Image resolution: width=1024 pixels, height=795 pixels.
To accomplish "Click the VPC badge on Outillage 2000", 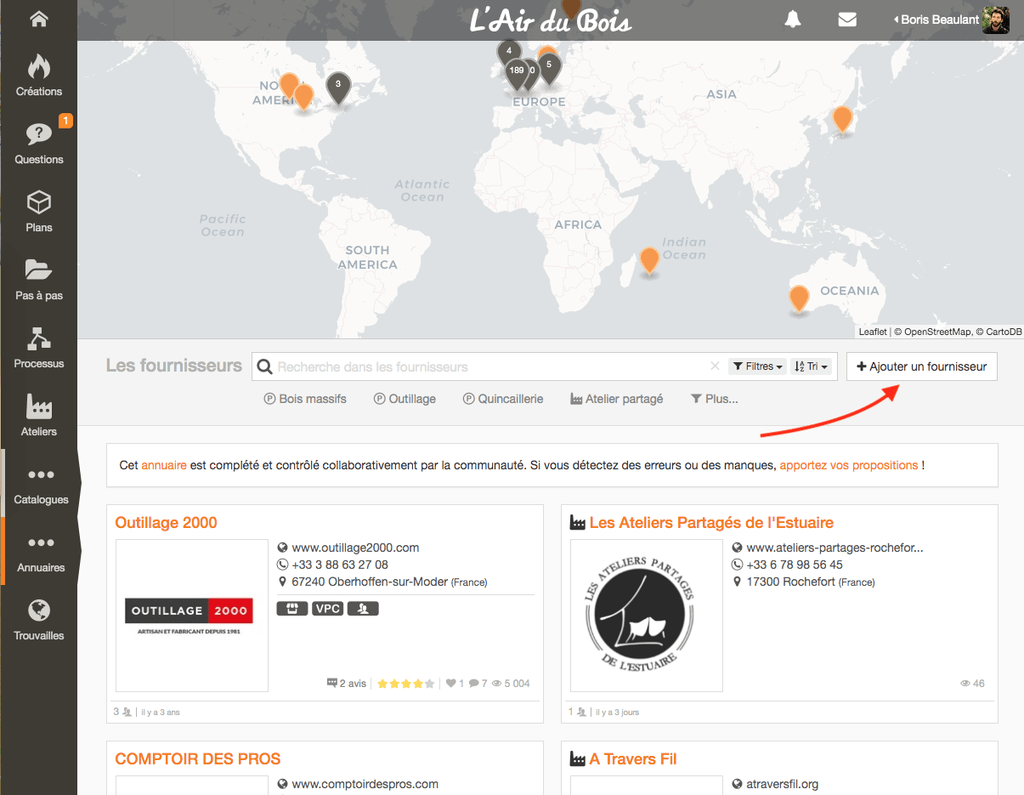I will [x=327, y=609].
